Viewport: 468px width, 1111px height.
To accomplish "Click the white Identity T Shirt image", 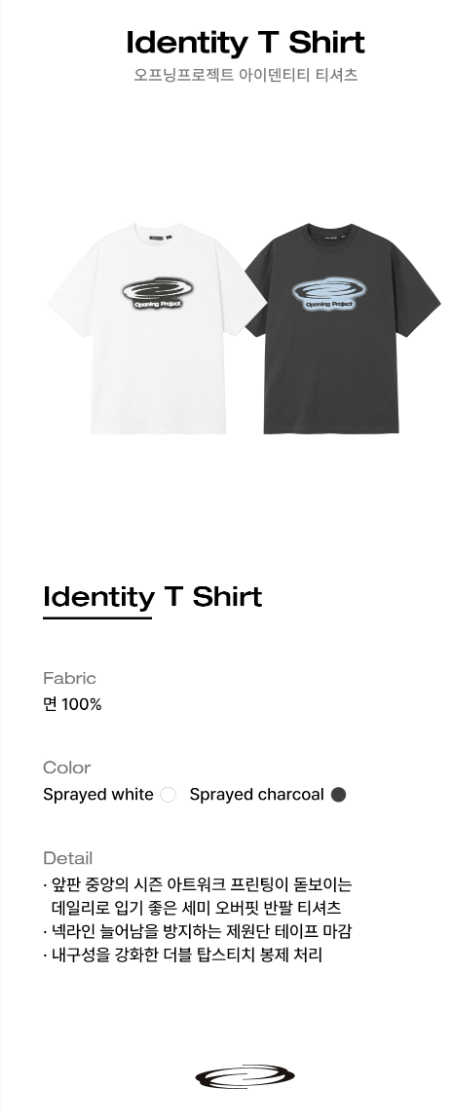I will [155, 328].
